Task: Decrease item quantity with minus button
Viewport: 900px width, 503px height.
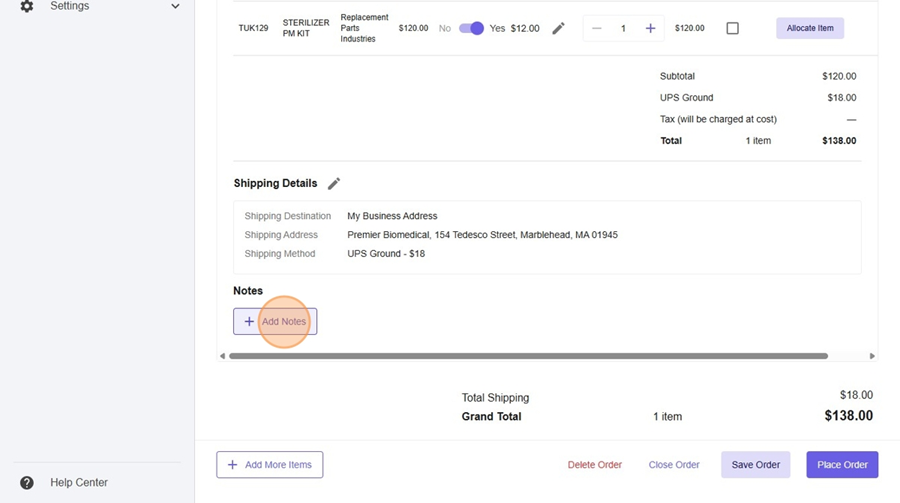Action: 597,28
